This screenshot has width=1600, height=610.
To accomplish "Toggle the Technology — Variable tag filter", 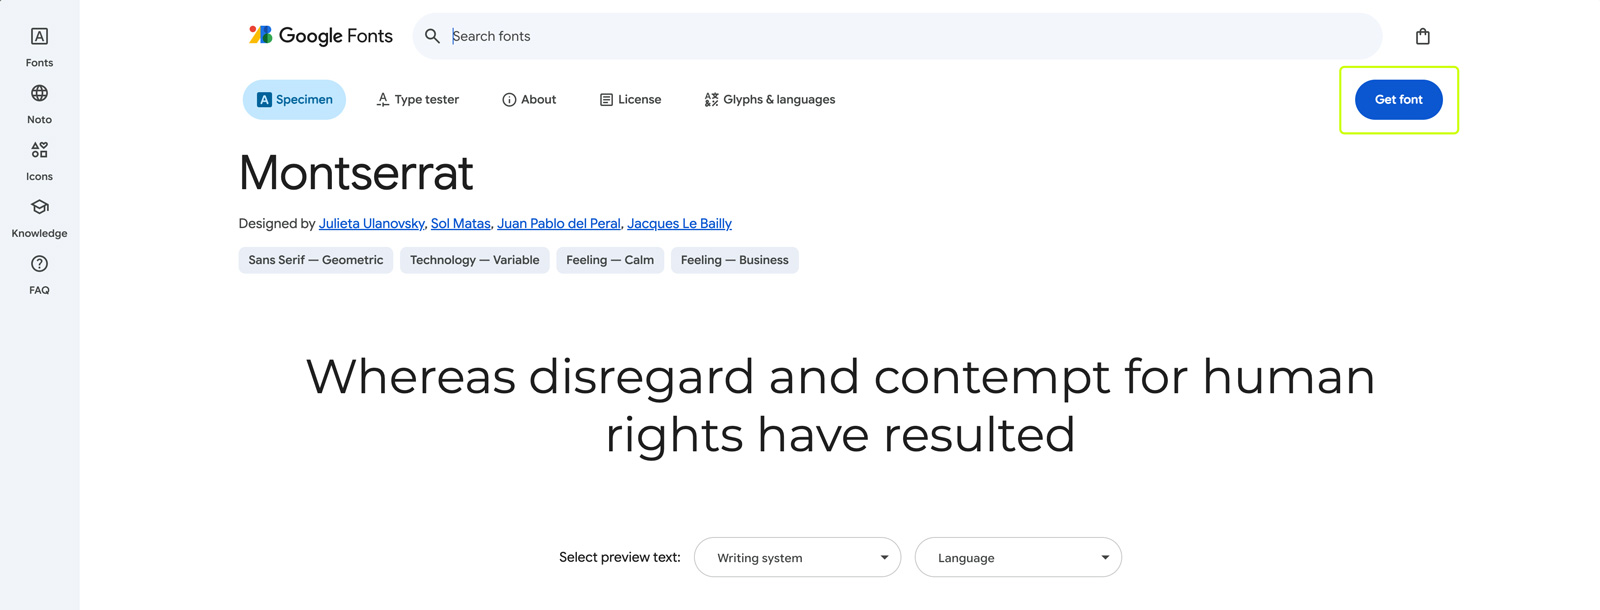I will click(474, 260).
